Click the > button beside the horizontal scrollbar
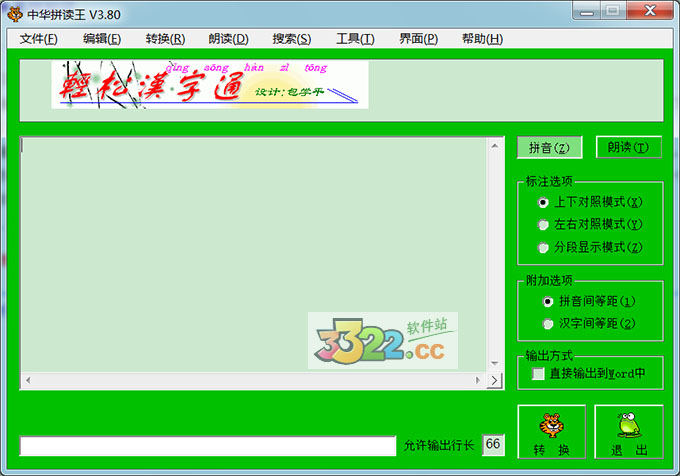Viewport: 680px width, 476px height. click(x=494, y=381)
